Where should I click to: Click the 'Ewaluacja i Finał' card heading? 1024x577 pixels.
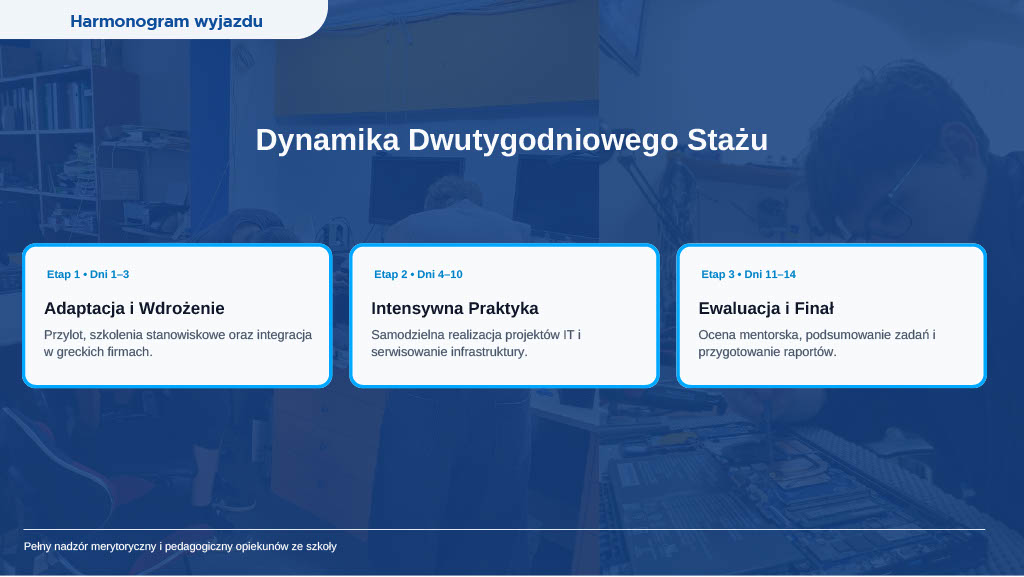pyautogui.click(x=766, y=308)
